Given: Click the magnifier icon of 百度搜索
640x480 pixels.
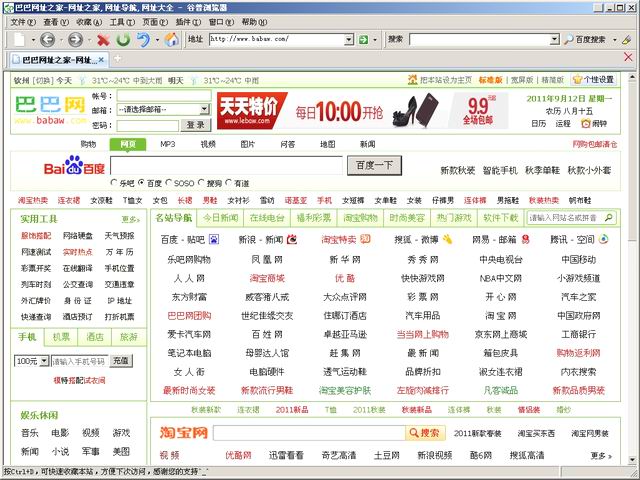Looking at the screenshot, I should click(569, 40).
